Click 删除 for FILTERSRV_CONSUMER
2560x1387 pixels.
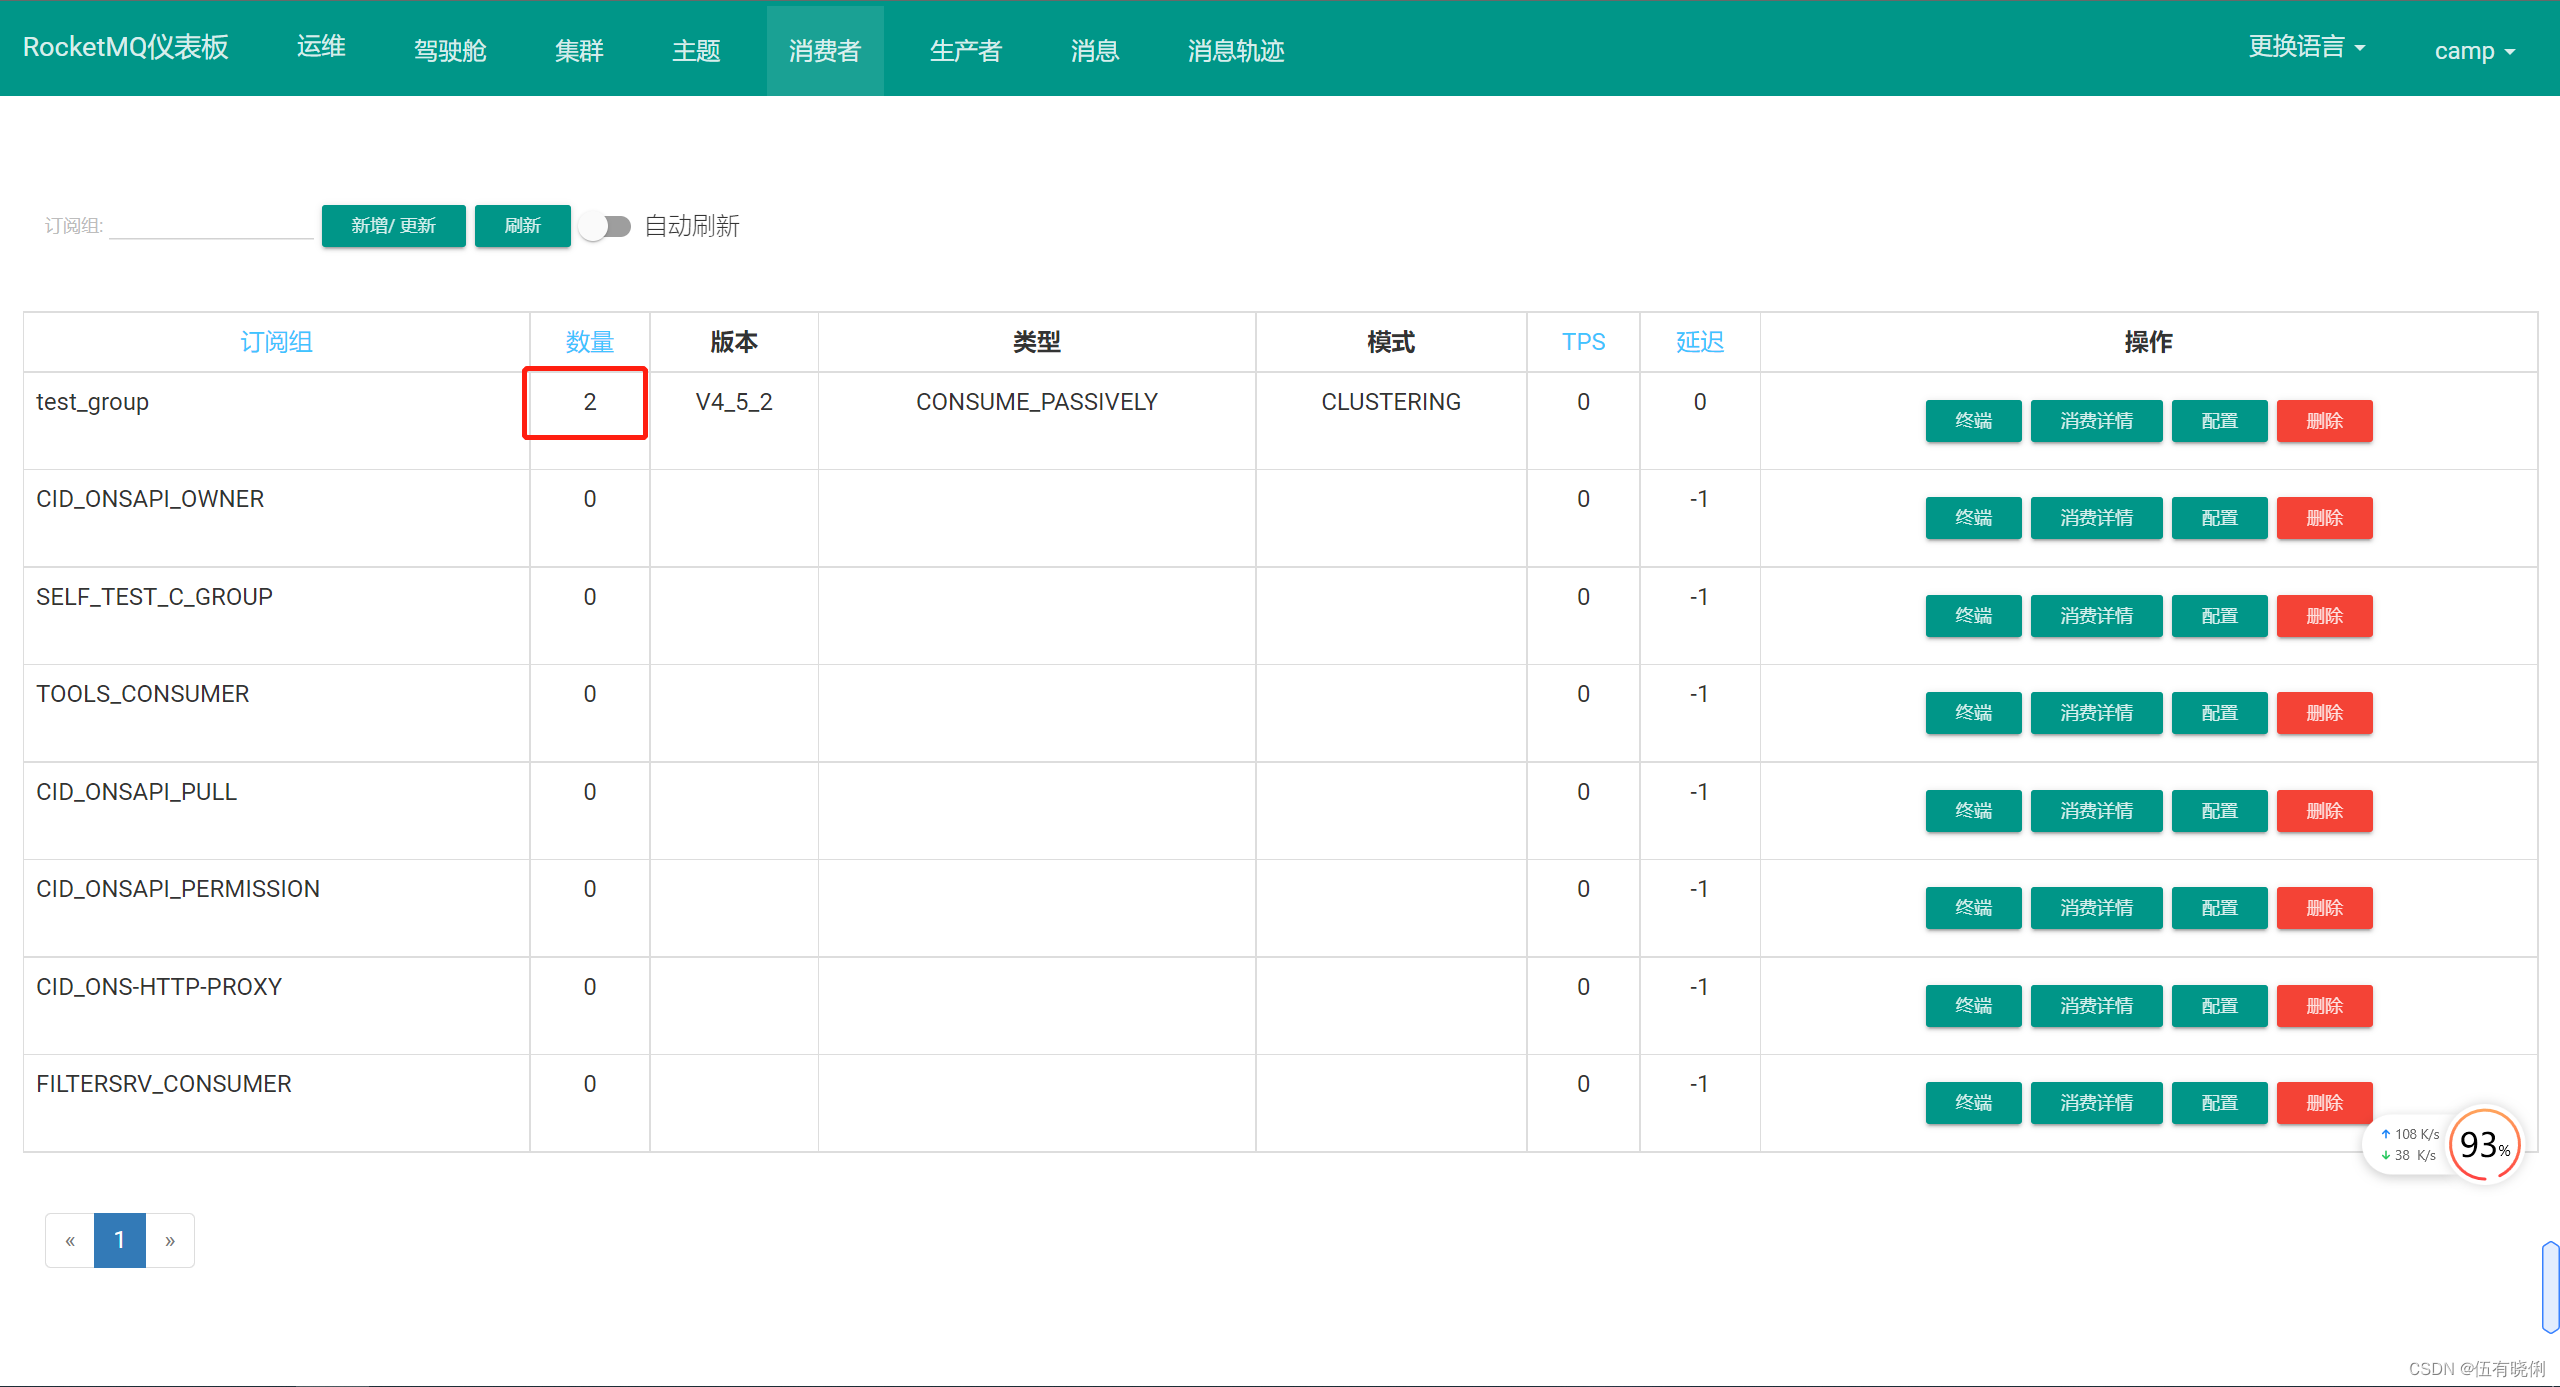tap(2324, 1103)
